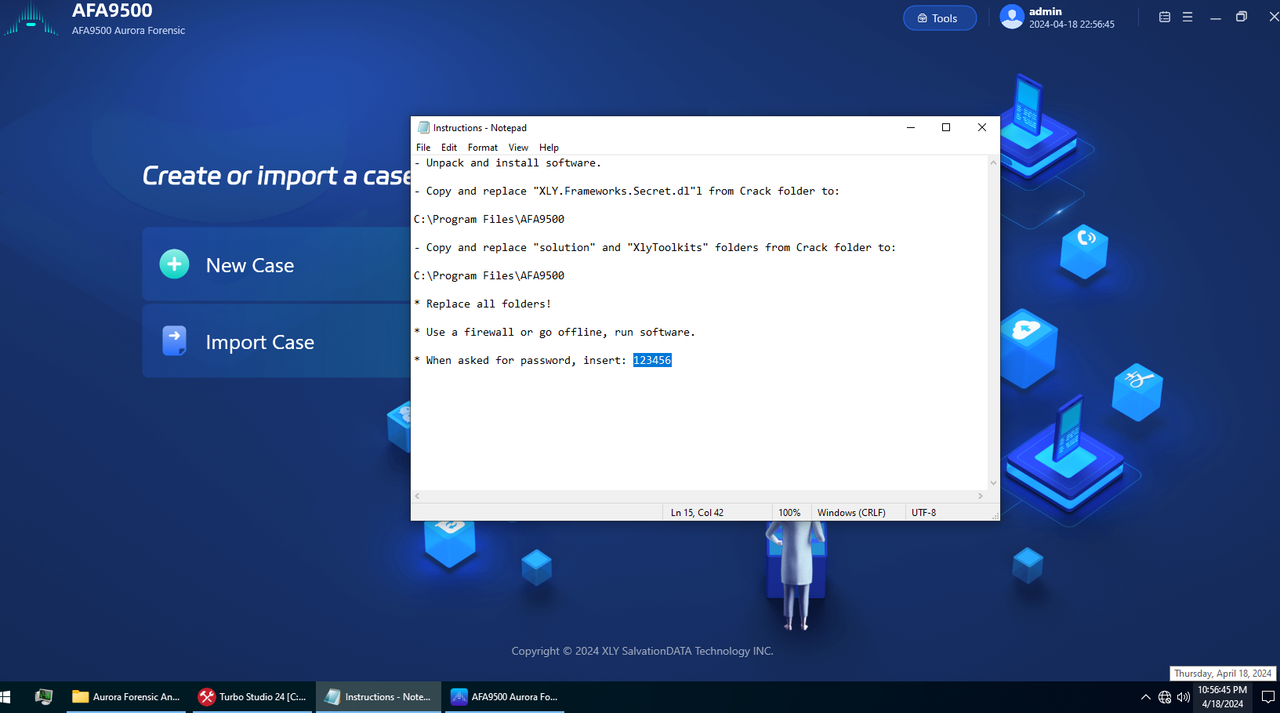Click the admin user avatar icon
Screen dimensions: 1280x713
tap(1012, 17)
